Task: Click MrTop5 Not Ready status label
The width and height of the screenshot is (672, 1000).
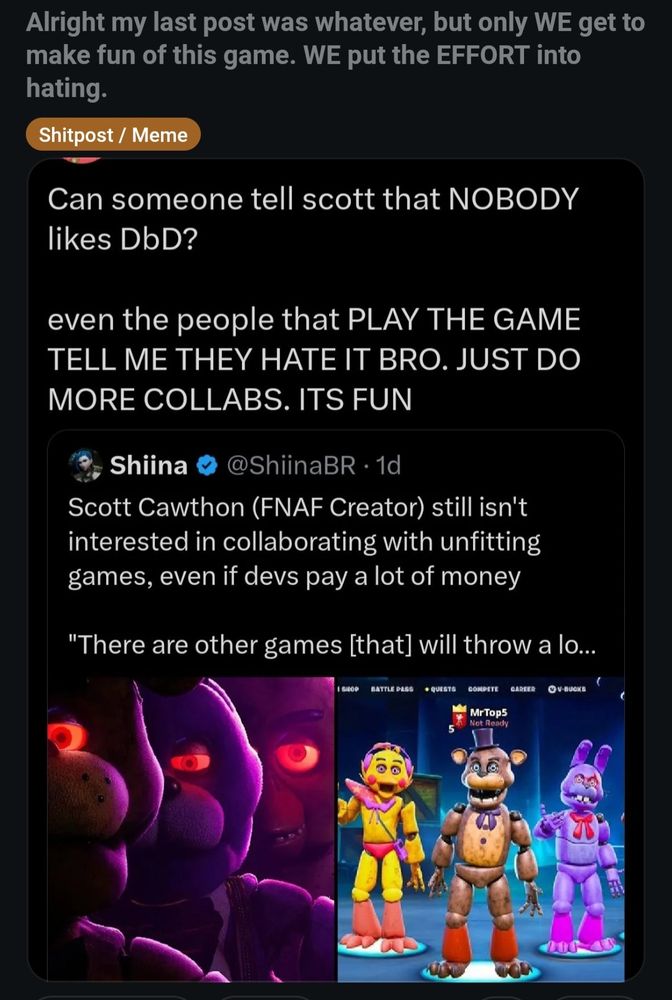Action: pyautogui.click(x=489, y=723)
